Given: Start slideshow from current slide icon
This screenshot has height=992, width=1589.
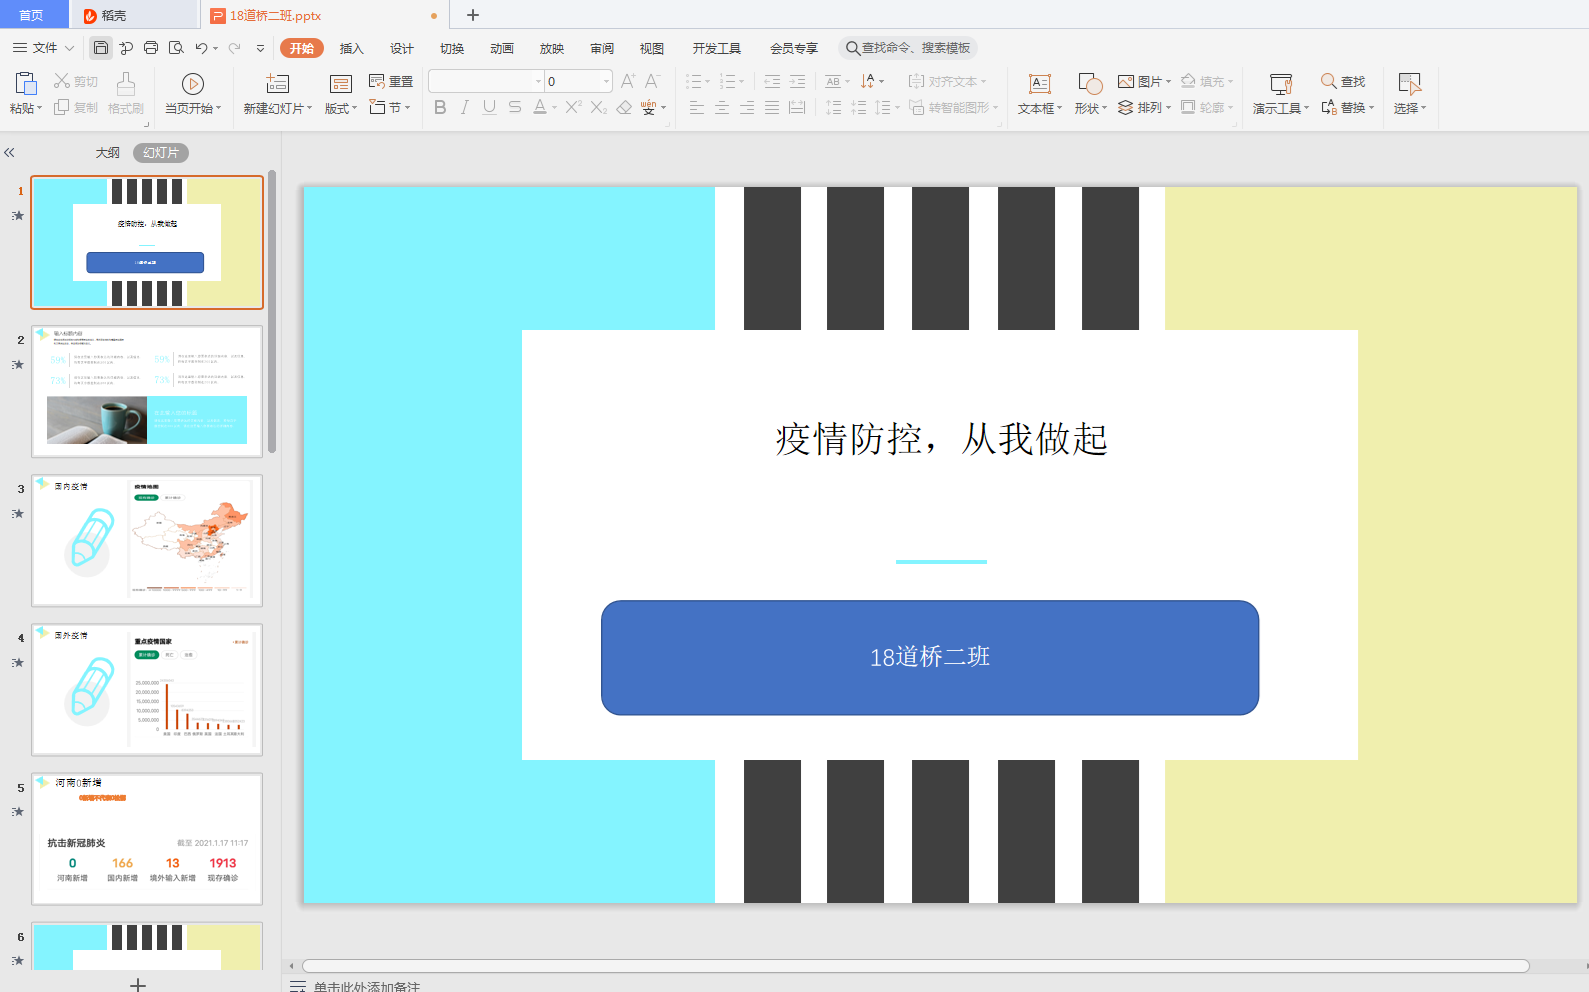Looking at the screenshot, I should (x=192, y=84).
